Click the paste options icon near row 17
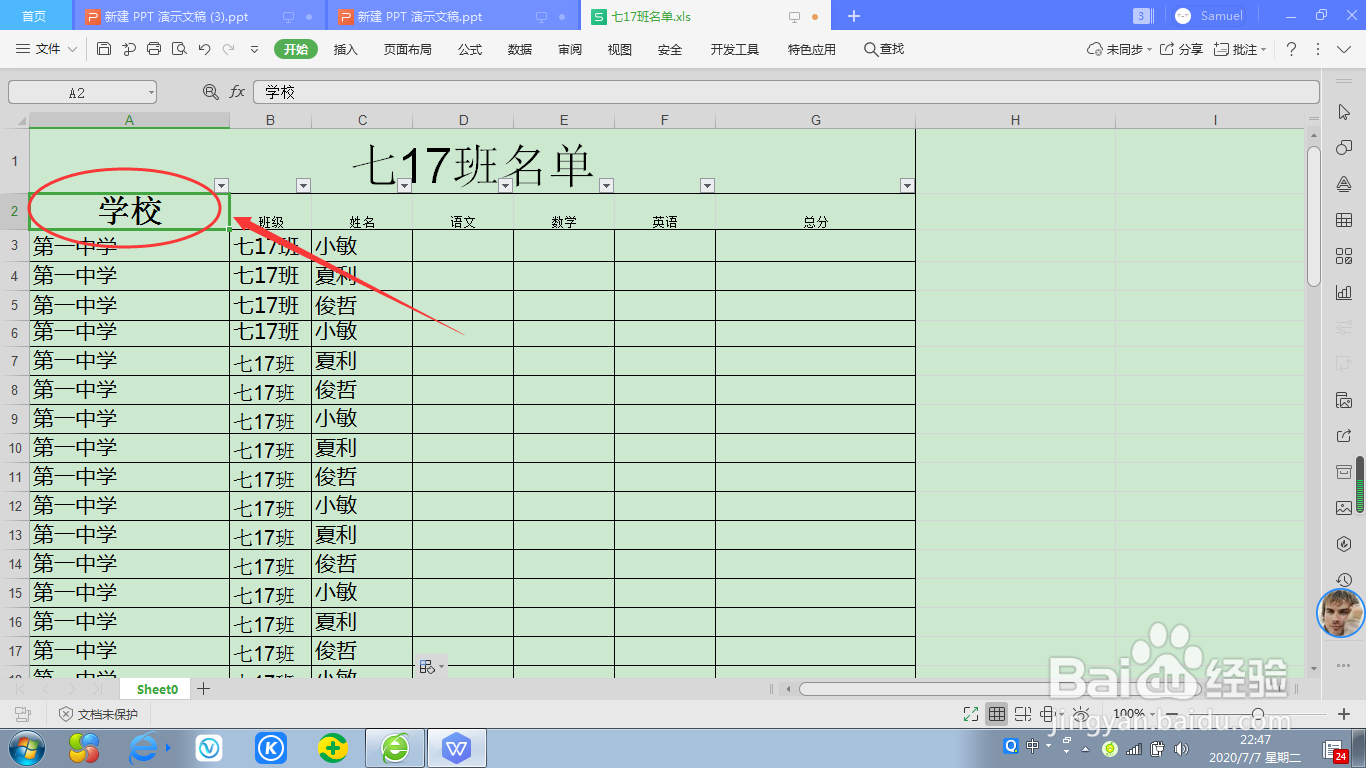Screen dimensions: 1366x768 pyautogui.click(x=431, y=667)
